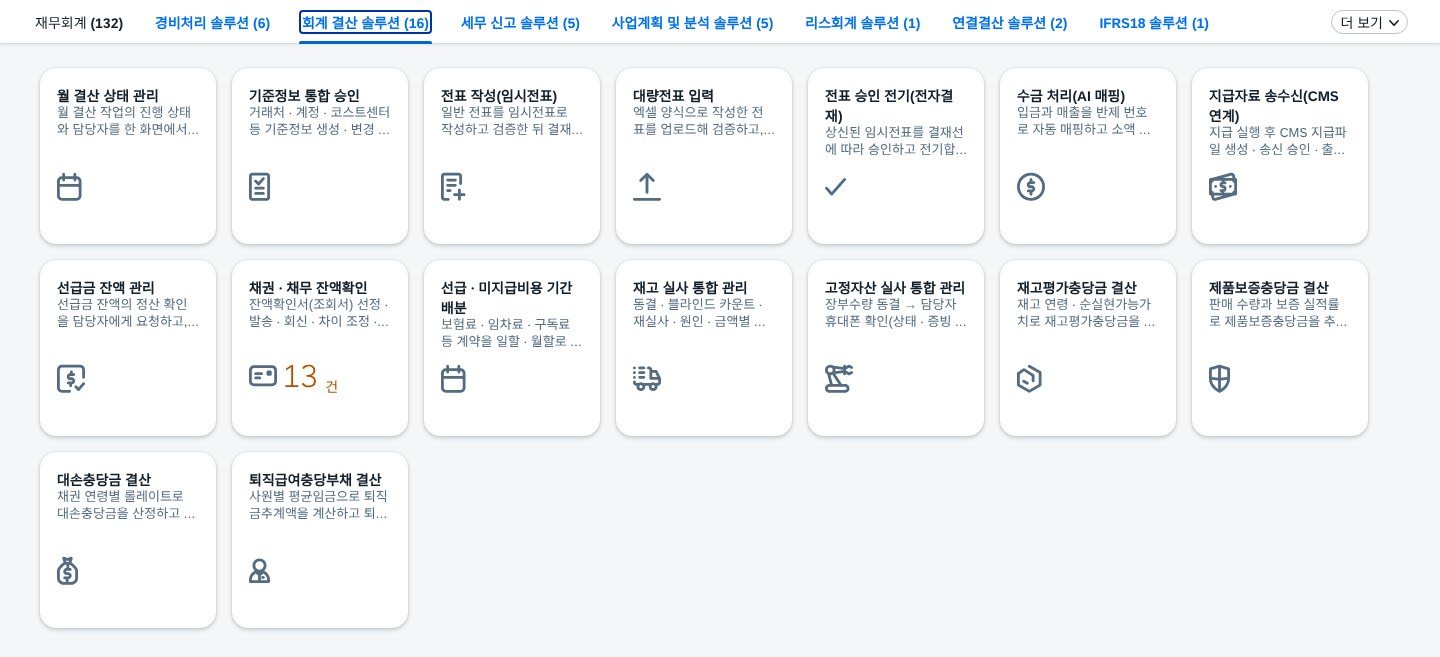The height and width of the screenshot is (657, 1440).
Task: Click the checkmark icon on 전표 승인 전기 tile
Action: (835, 187)
